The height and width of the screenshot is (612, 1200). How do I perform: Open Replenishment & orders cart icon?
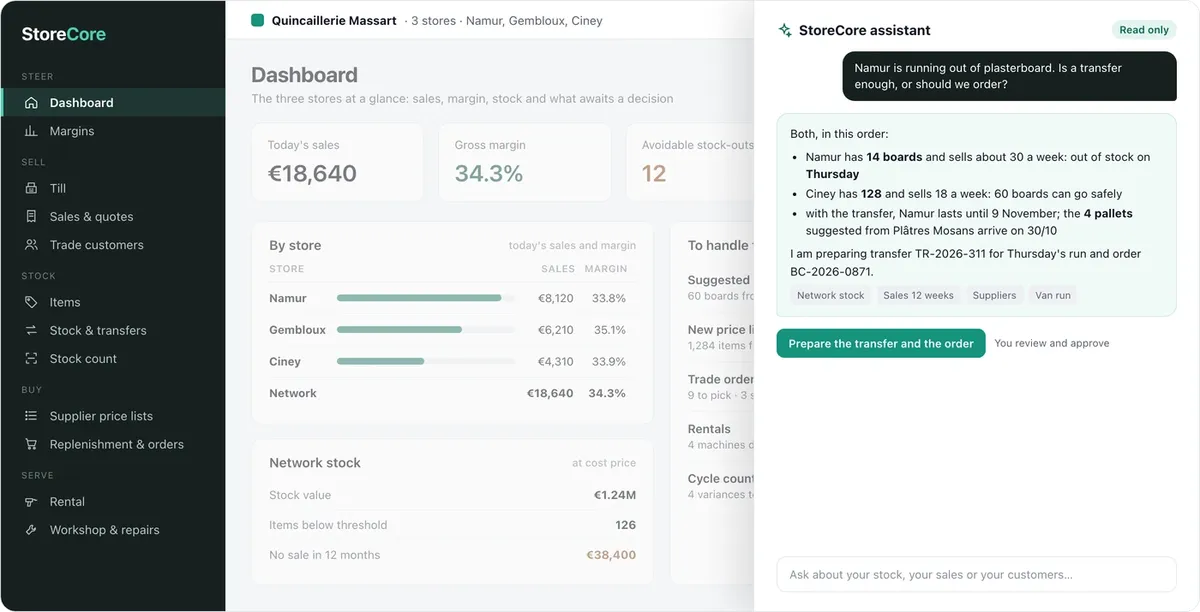31,444
